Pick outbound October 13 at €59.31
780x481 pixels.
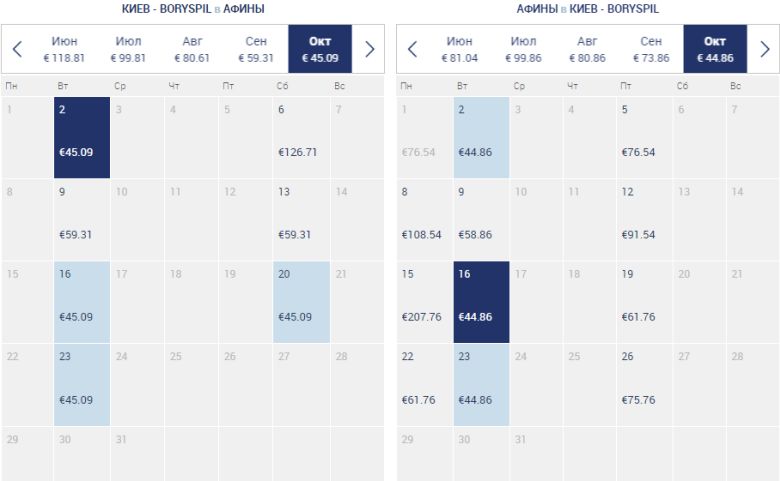pyautogui.click(x=300, y=220)
